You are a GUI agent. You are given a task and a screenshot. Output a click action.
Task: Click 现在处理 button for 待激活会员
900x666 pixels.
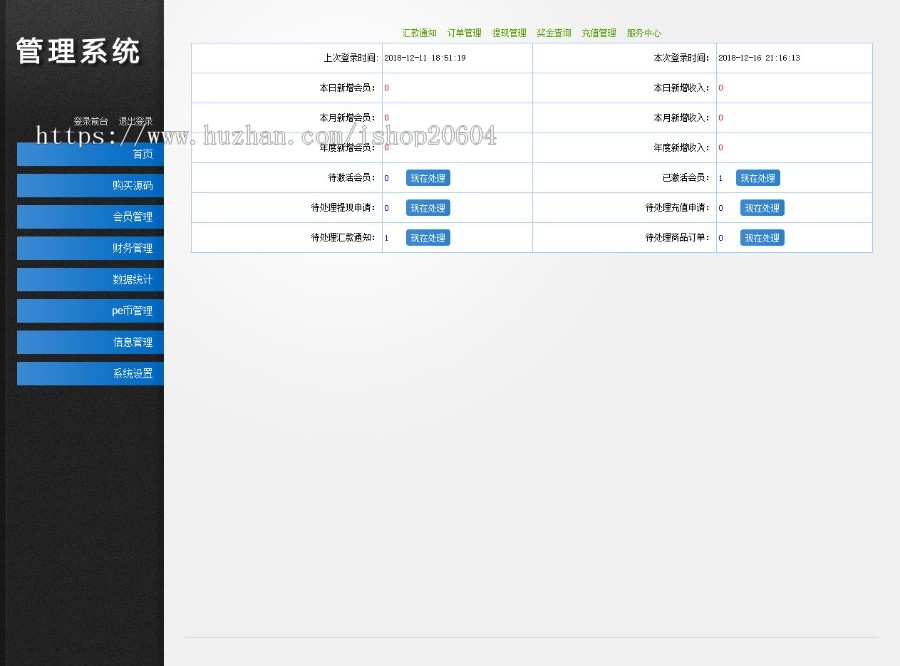(x=428, y=178)
